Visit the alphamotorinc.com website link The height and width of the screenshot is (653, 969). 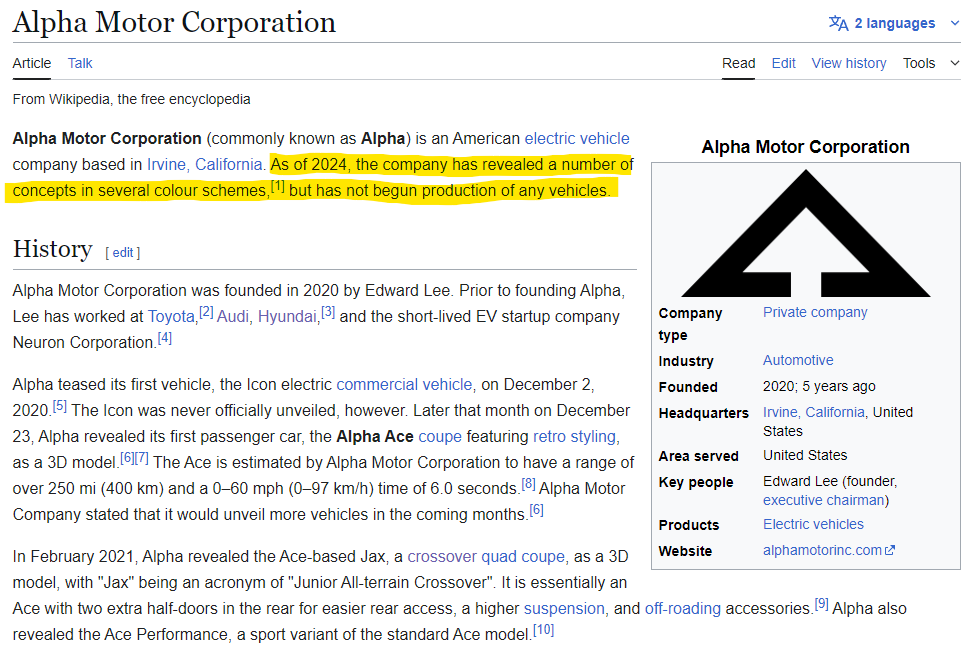pyautogui.click(x=822, y=550)
